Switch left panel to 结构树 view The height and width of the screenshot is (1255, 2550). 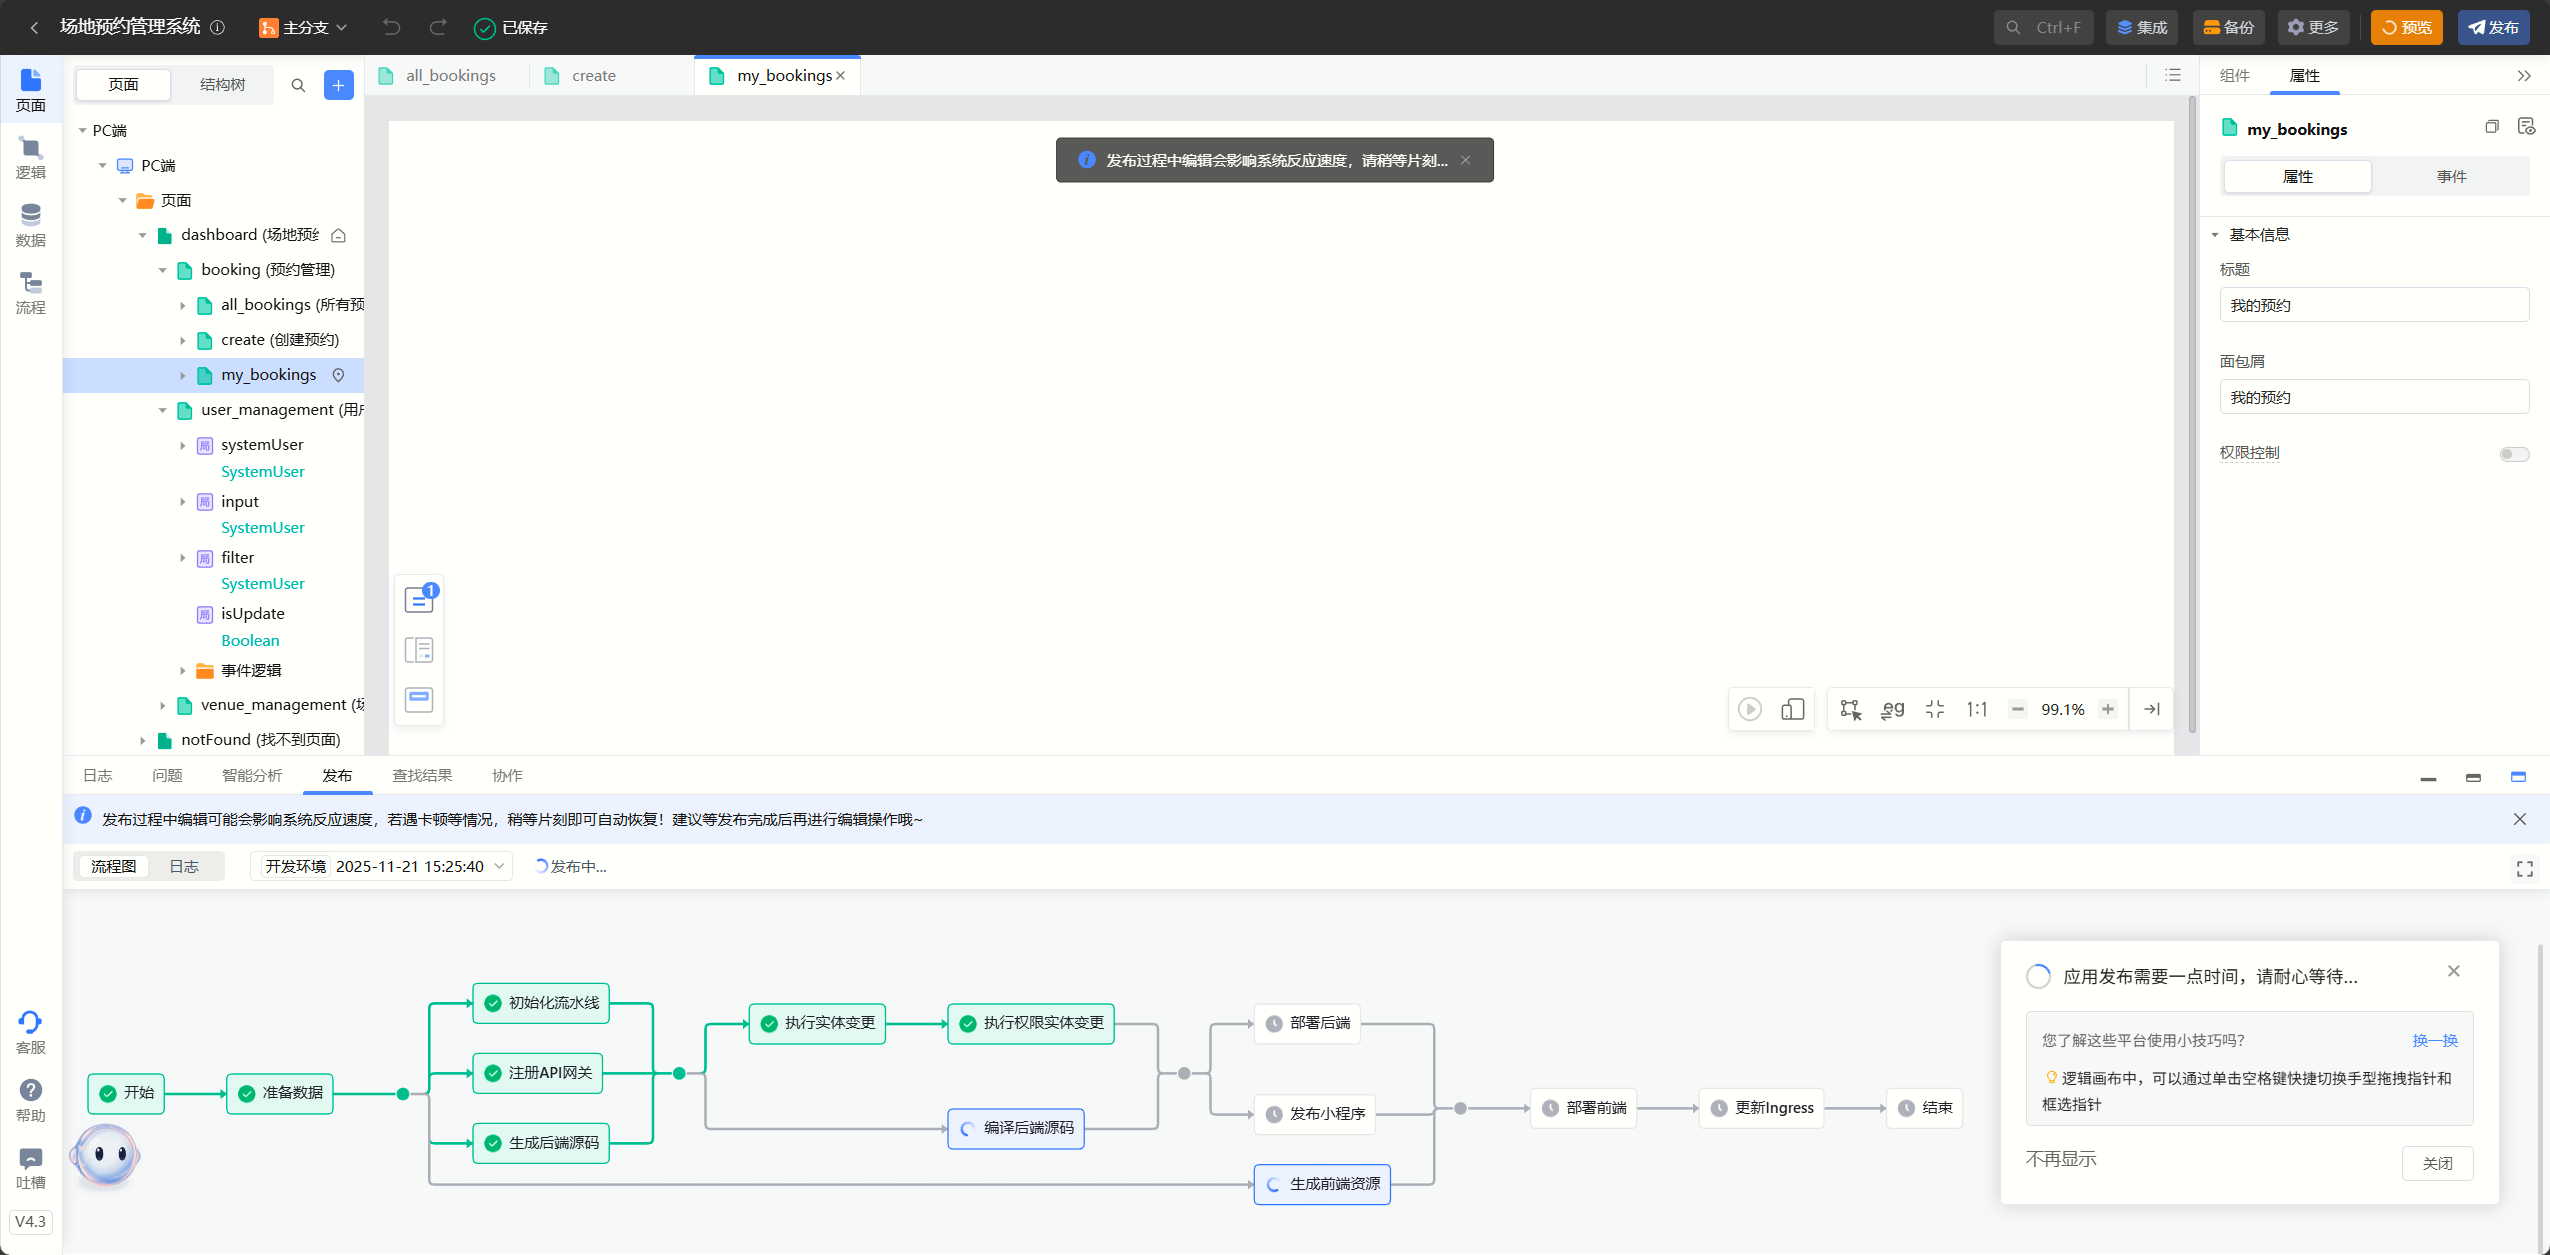coord(222,85)
